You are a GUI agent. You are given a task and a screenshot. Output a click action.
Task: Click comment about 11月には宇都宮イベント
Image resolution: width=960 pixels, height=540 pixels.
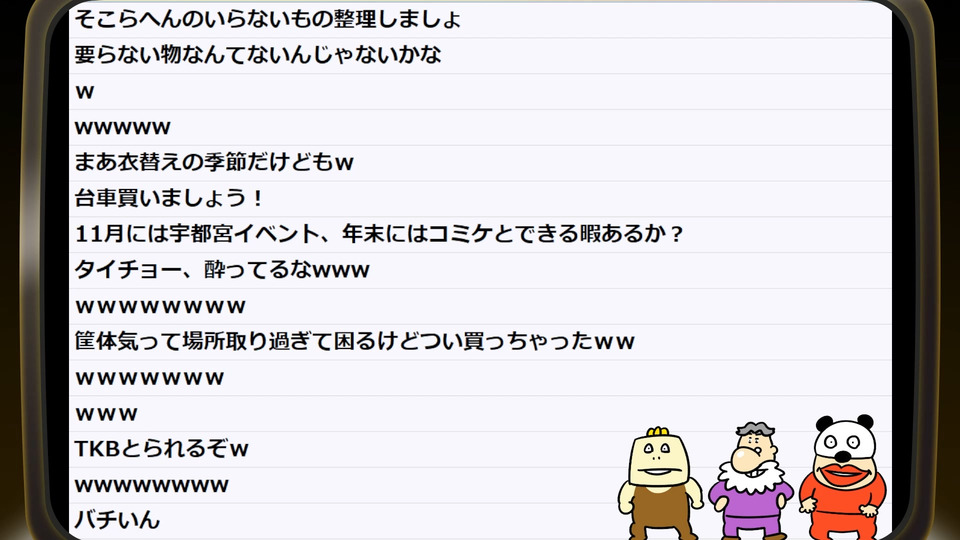(480, 234)
